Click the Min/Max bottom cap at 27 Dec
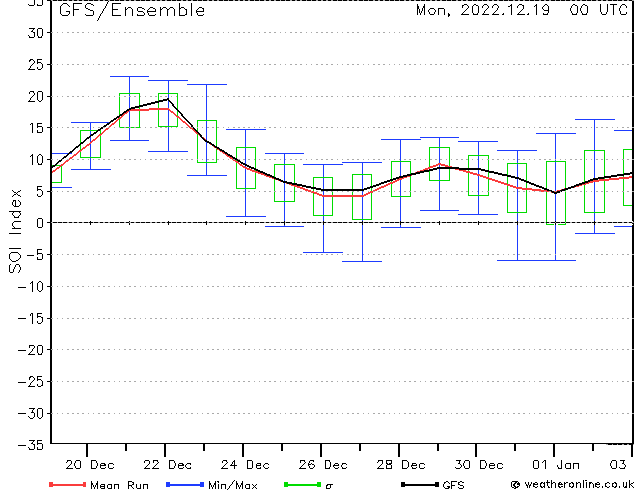 pyautogui.click(x=362, y=262)
